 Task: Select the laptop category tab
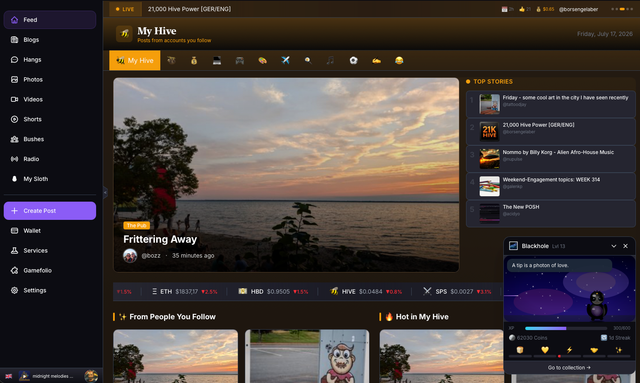coord(217,60)
